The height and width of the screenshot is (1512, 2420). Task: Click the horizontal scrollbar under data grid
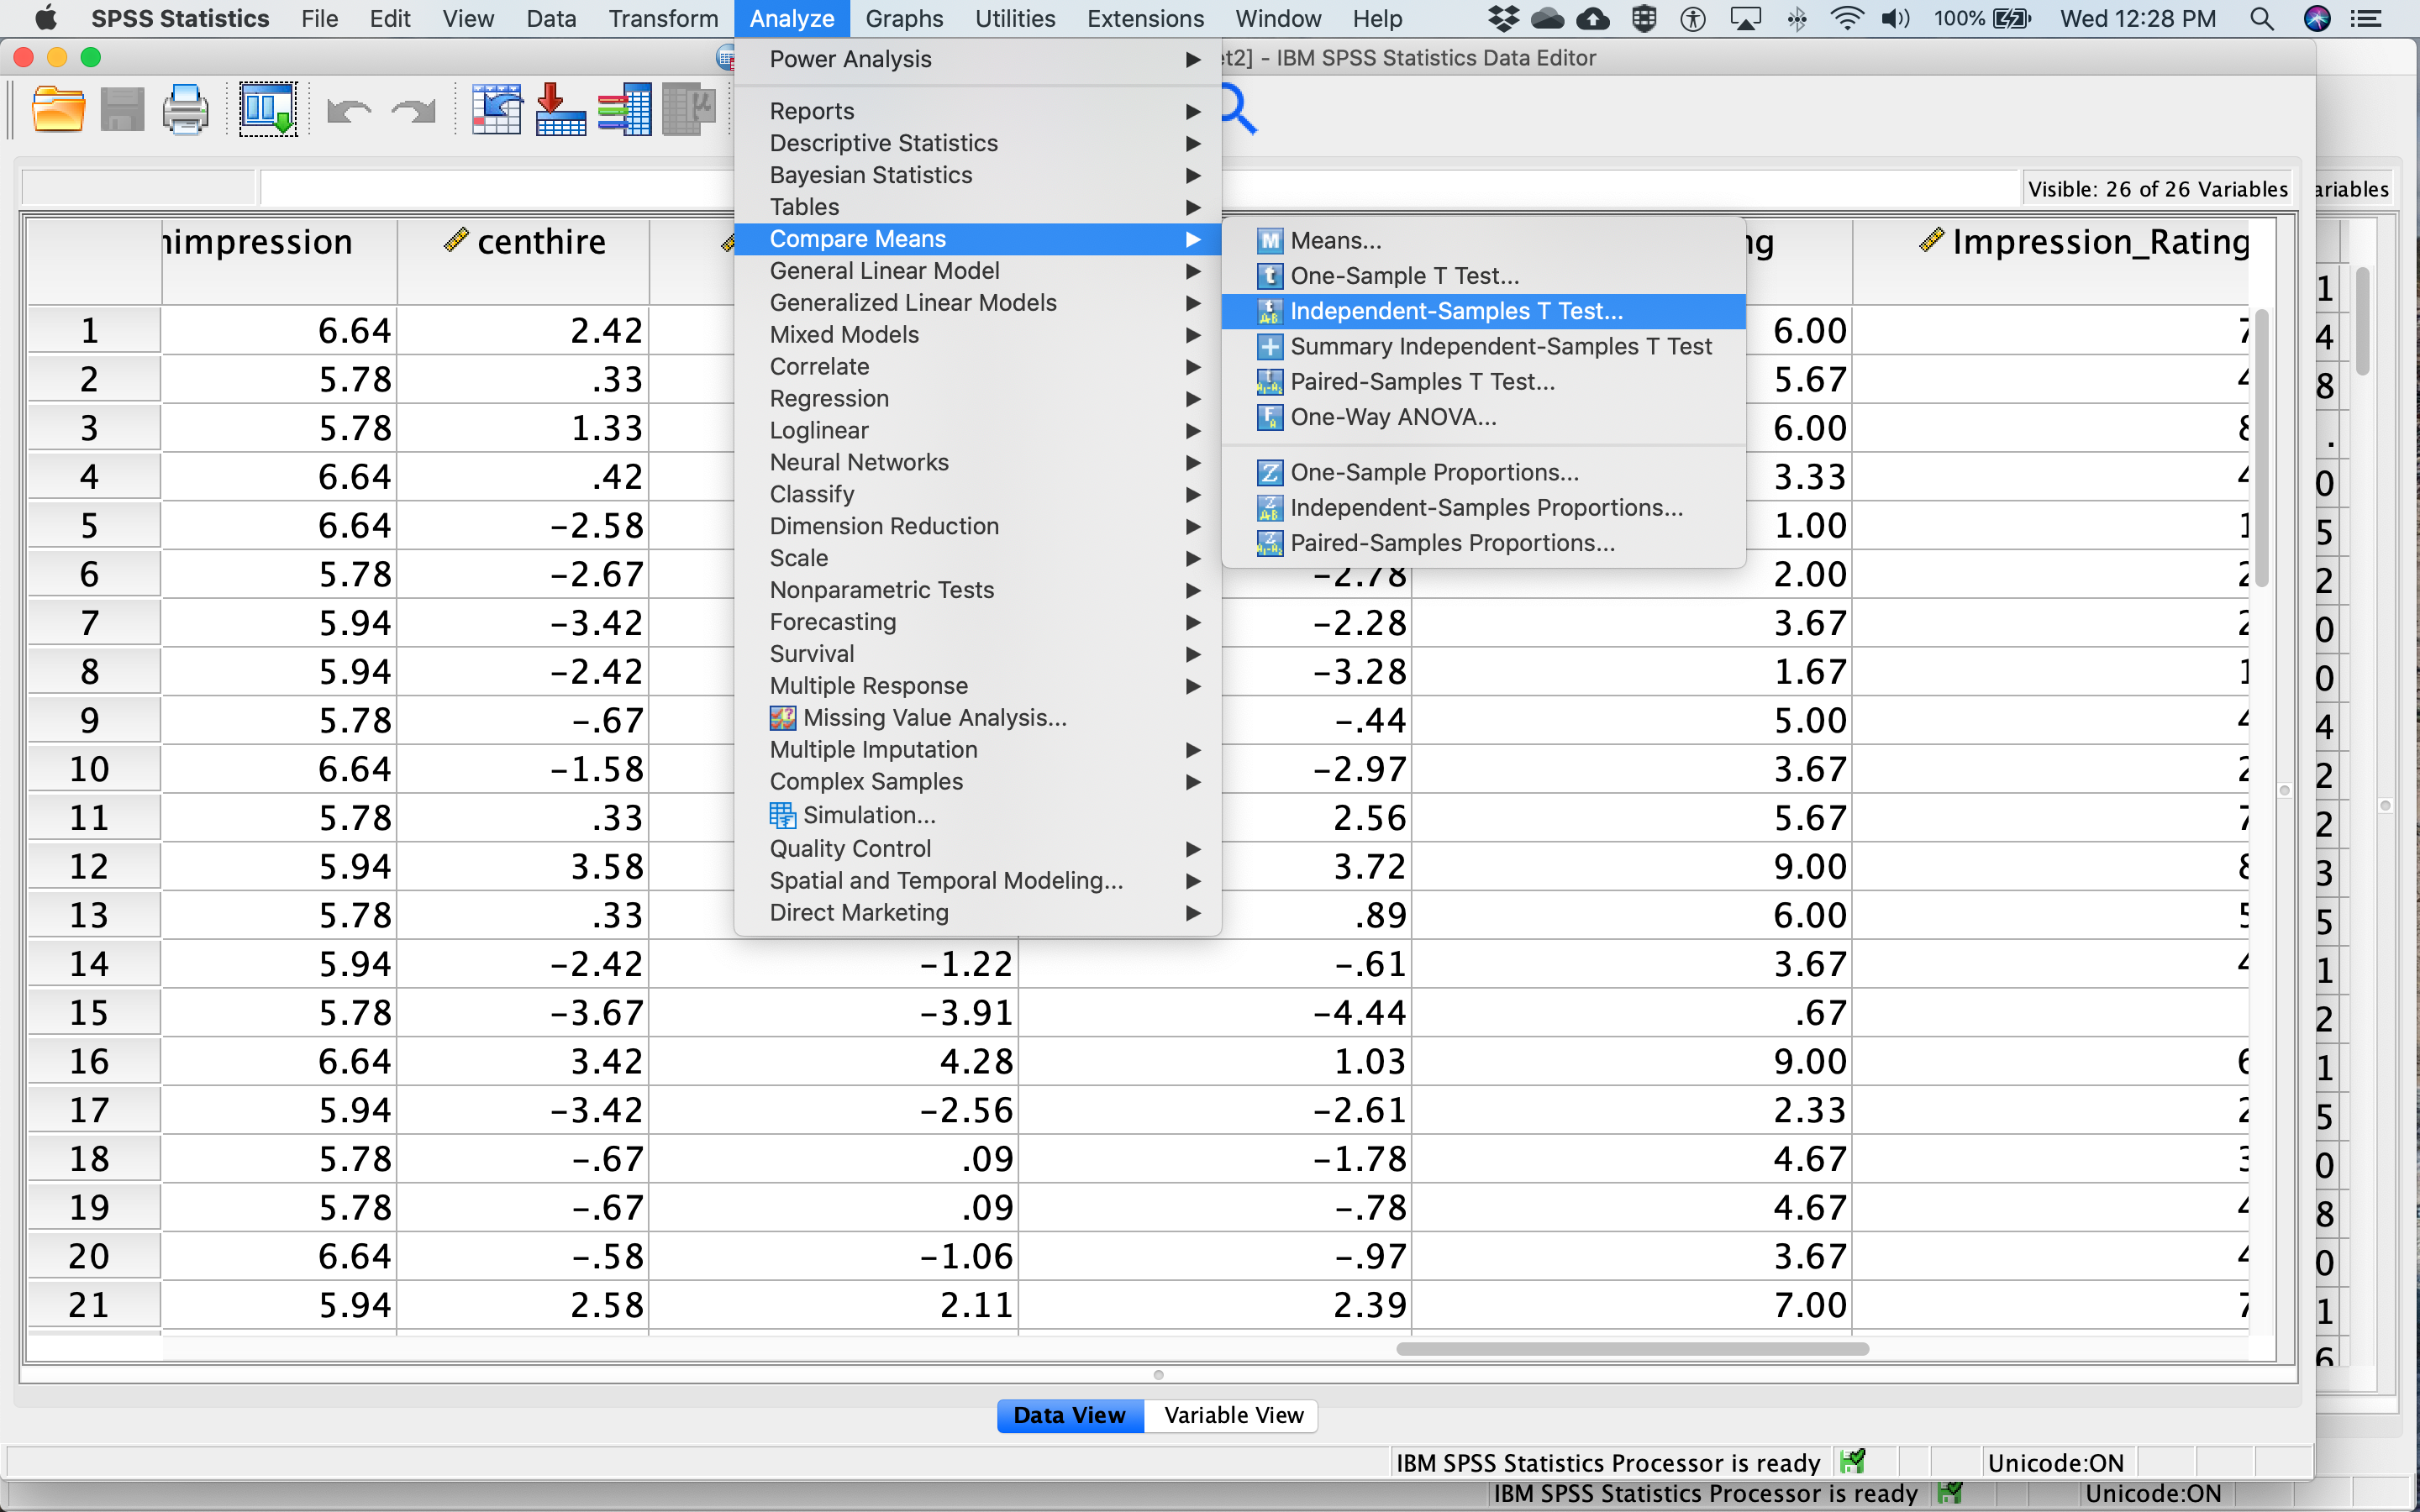pyautogui.click(x=1632, y=1349)
